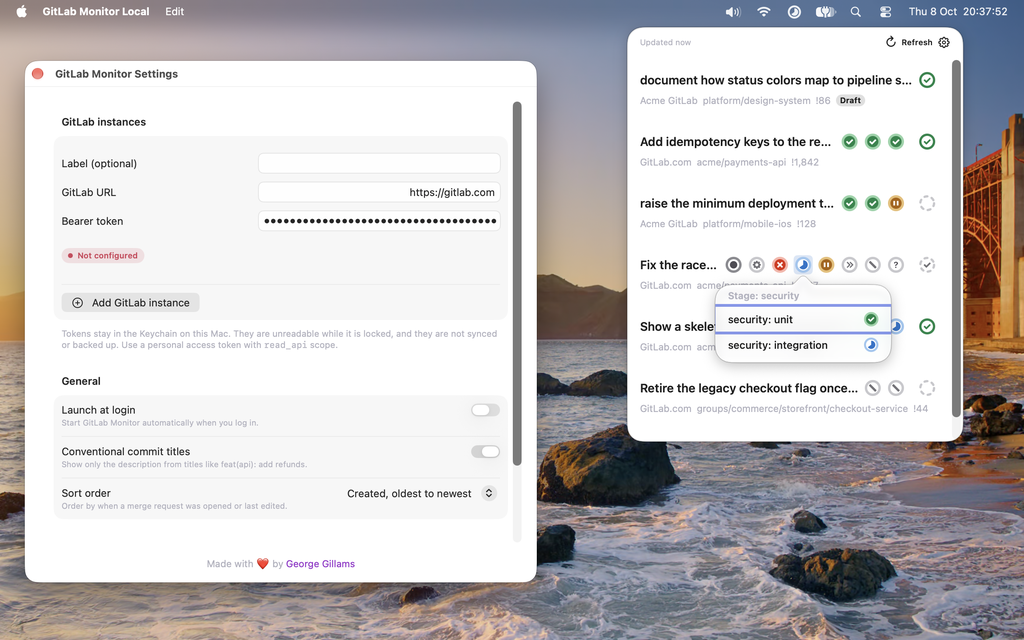The image size is (1024, 640).
Task: Open Control Center in the menu bar
Action: (886, 12)
